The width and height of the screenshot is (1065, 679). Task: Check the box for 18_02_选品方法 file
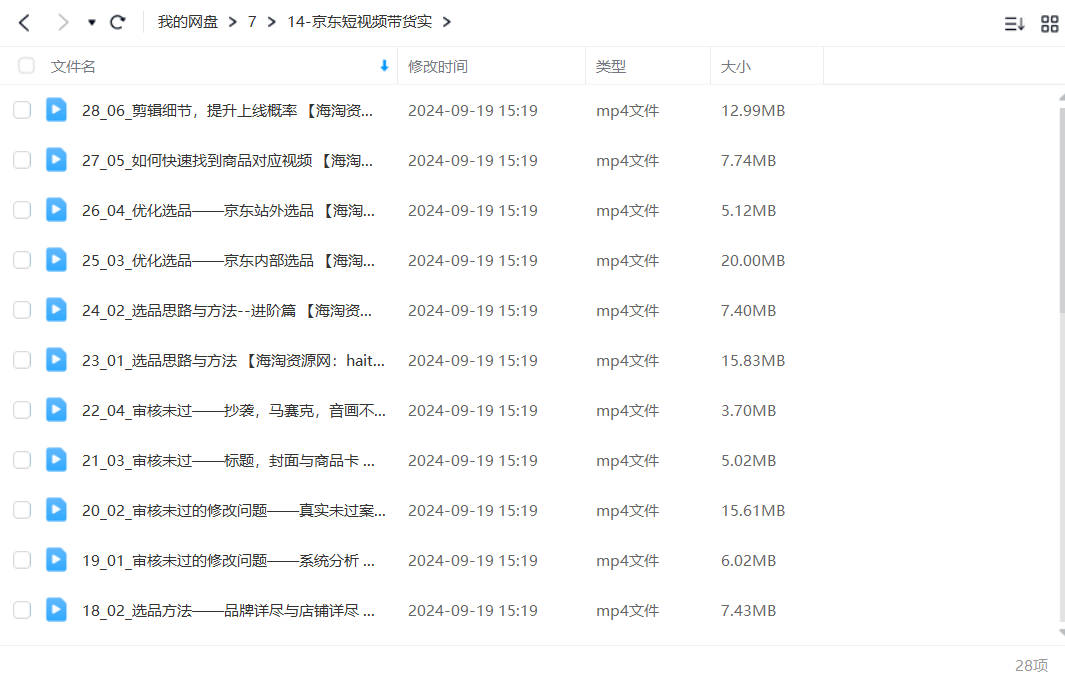[22, 610]
